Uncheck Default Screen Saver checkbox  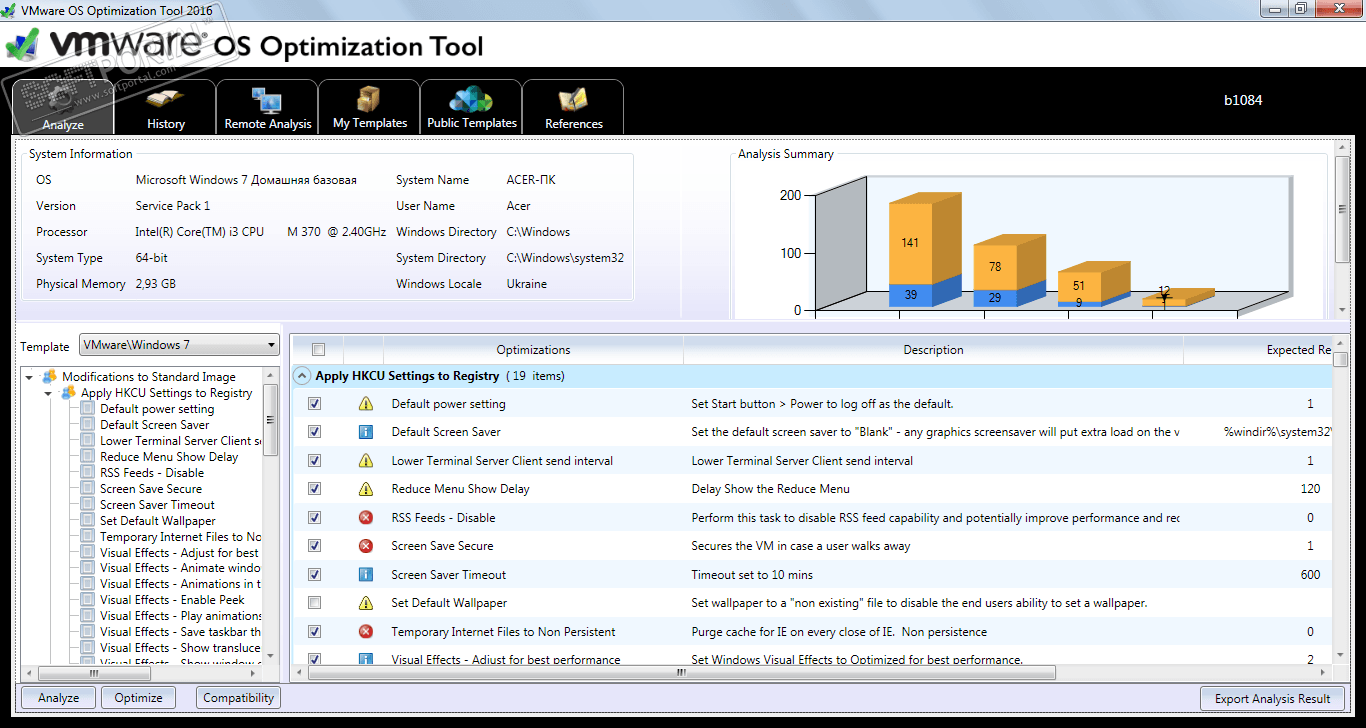pyautogui.click(x=315, y=432)
